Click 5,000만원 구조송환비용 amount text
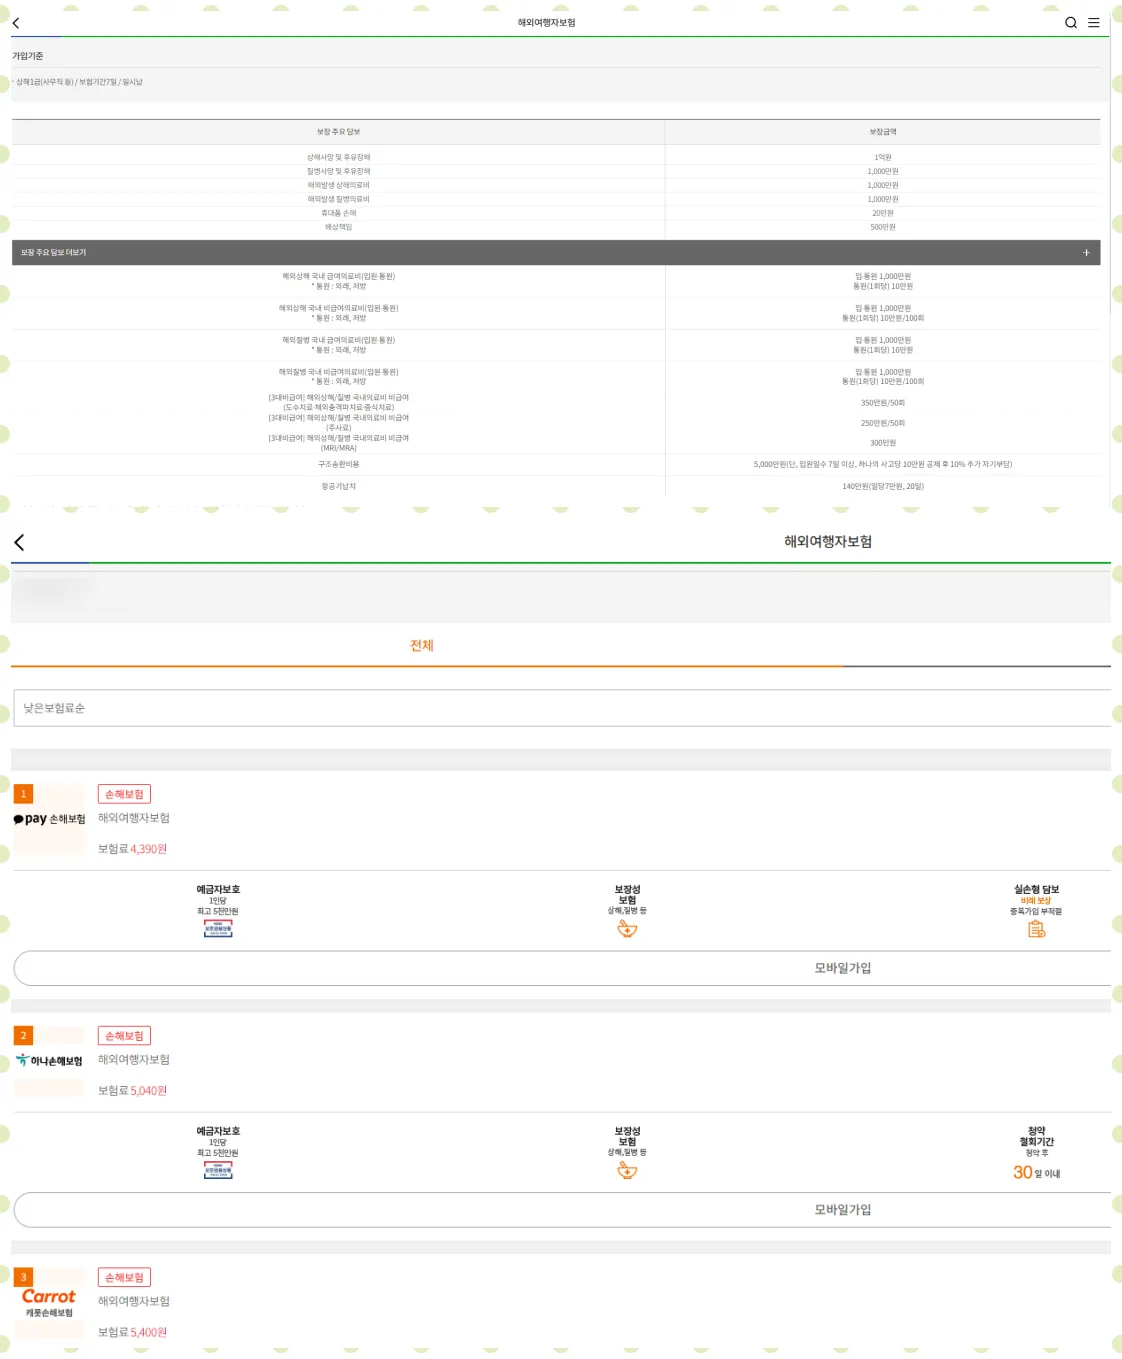The image size is (1122, 1359). pos(883,464)
